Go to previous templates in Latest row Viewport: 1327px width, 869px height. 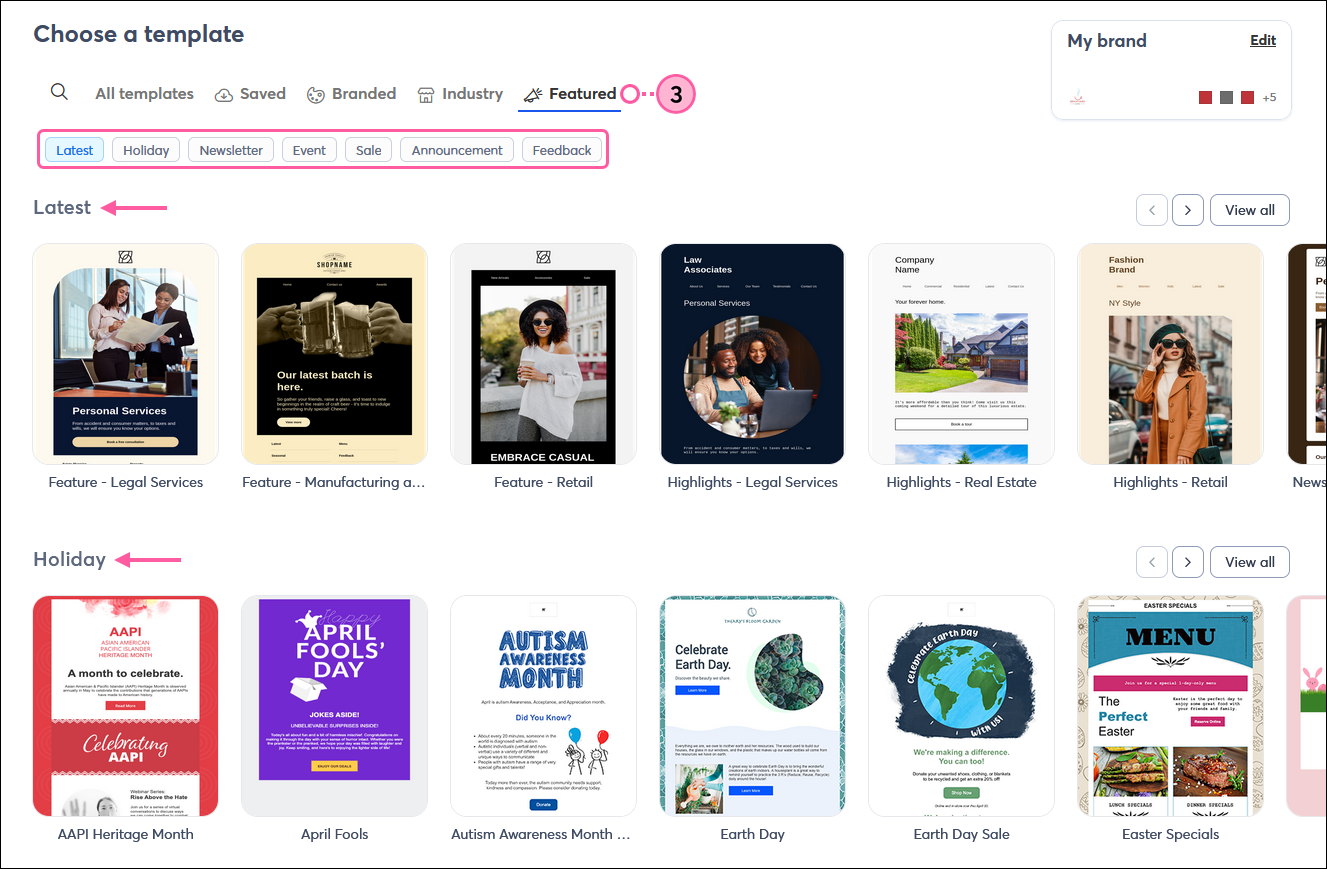tap(1152, 210)
